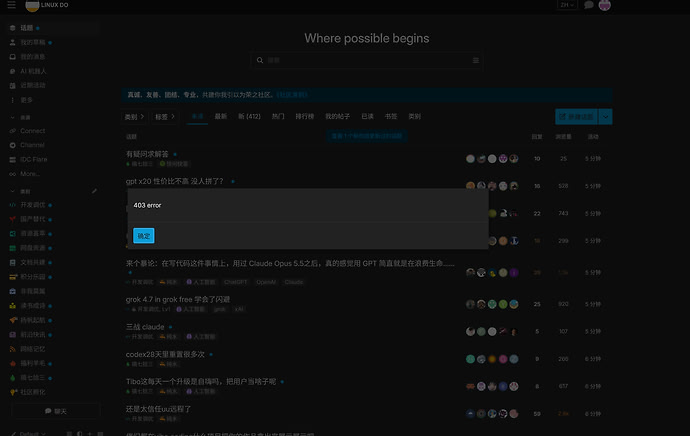Switch to the 最新 tab
690x436 pixels.
(220, 116)
